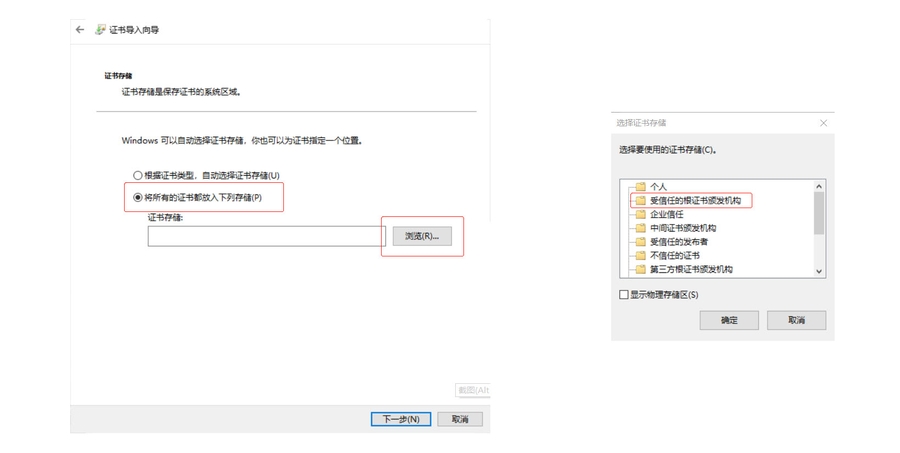Image resolution: width=900 pixels, height=453 pixels.
Task: Confirm the store selection with 确定
Action: point(729,320)
